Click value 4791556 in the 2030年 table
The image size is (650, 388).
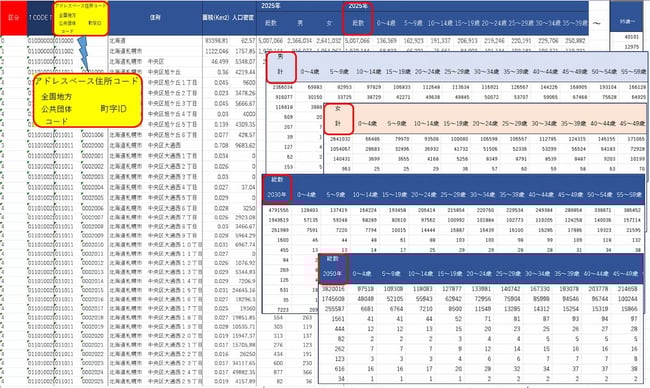pos(278,210)
